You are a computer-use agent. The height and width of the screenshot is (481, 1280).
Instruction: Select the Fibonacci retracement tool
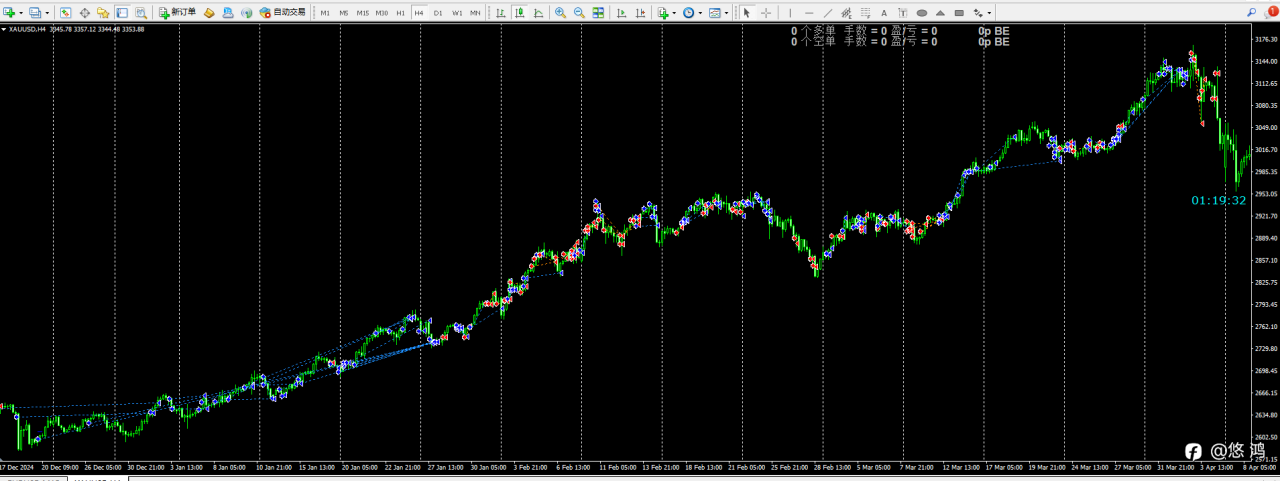coord(865,13)
